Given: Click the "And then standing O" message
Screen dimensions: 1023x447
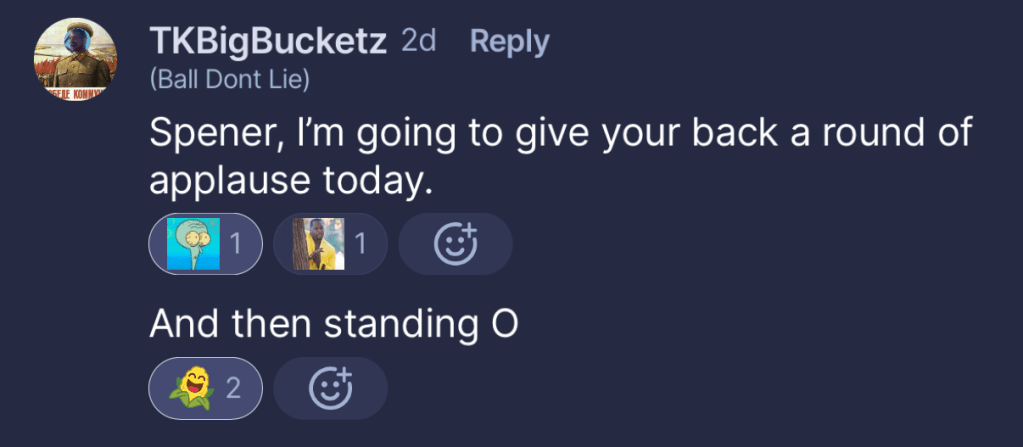Looking at the screenshot, I should (333, 325).
